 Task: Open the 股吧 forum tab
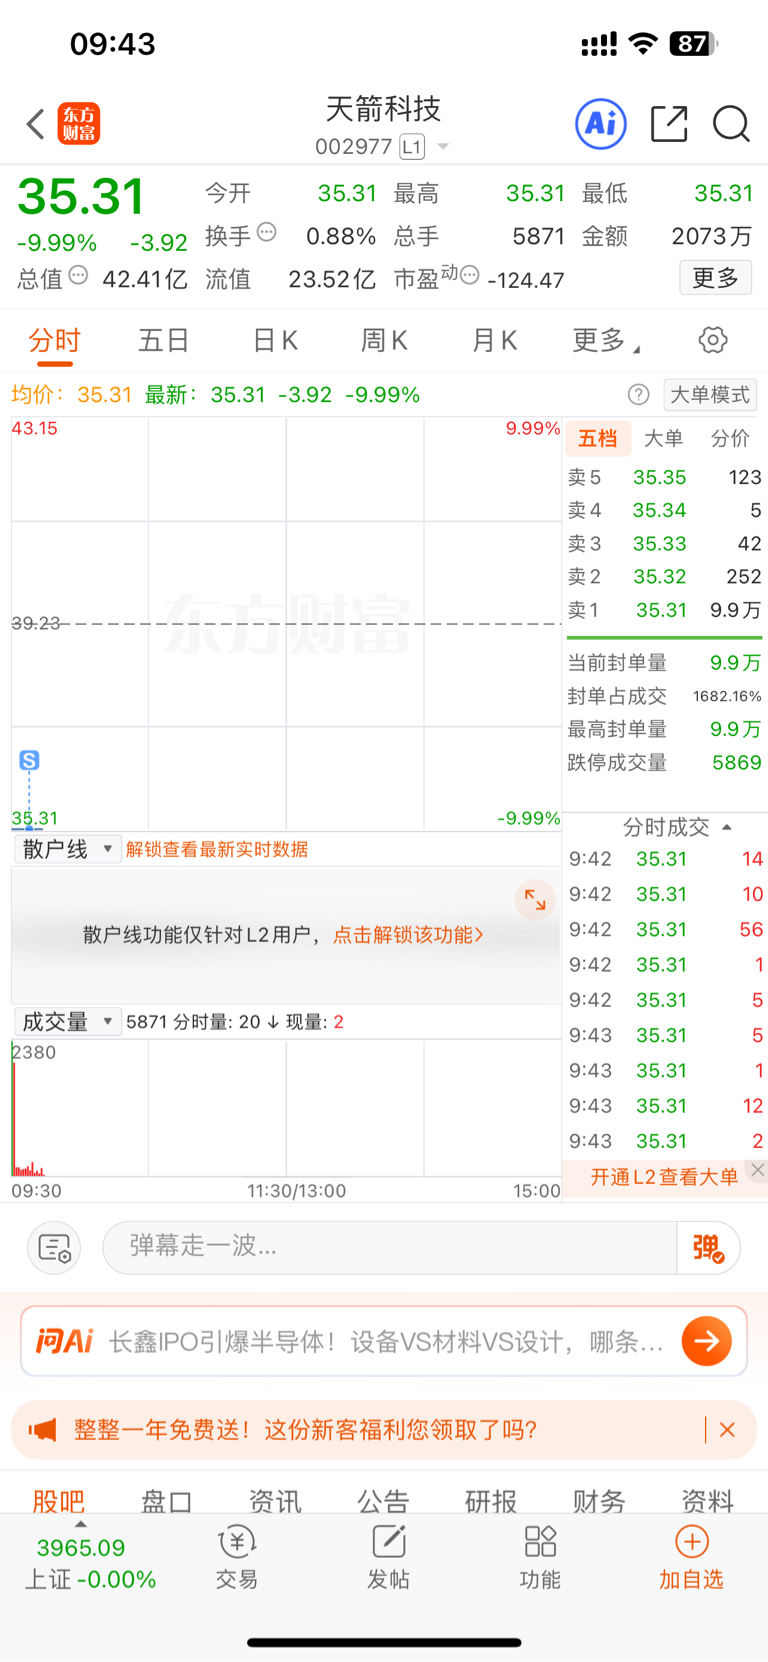59,1500
